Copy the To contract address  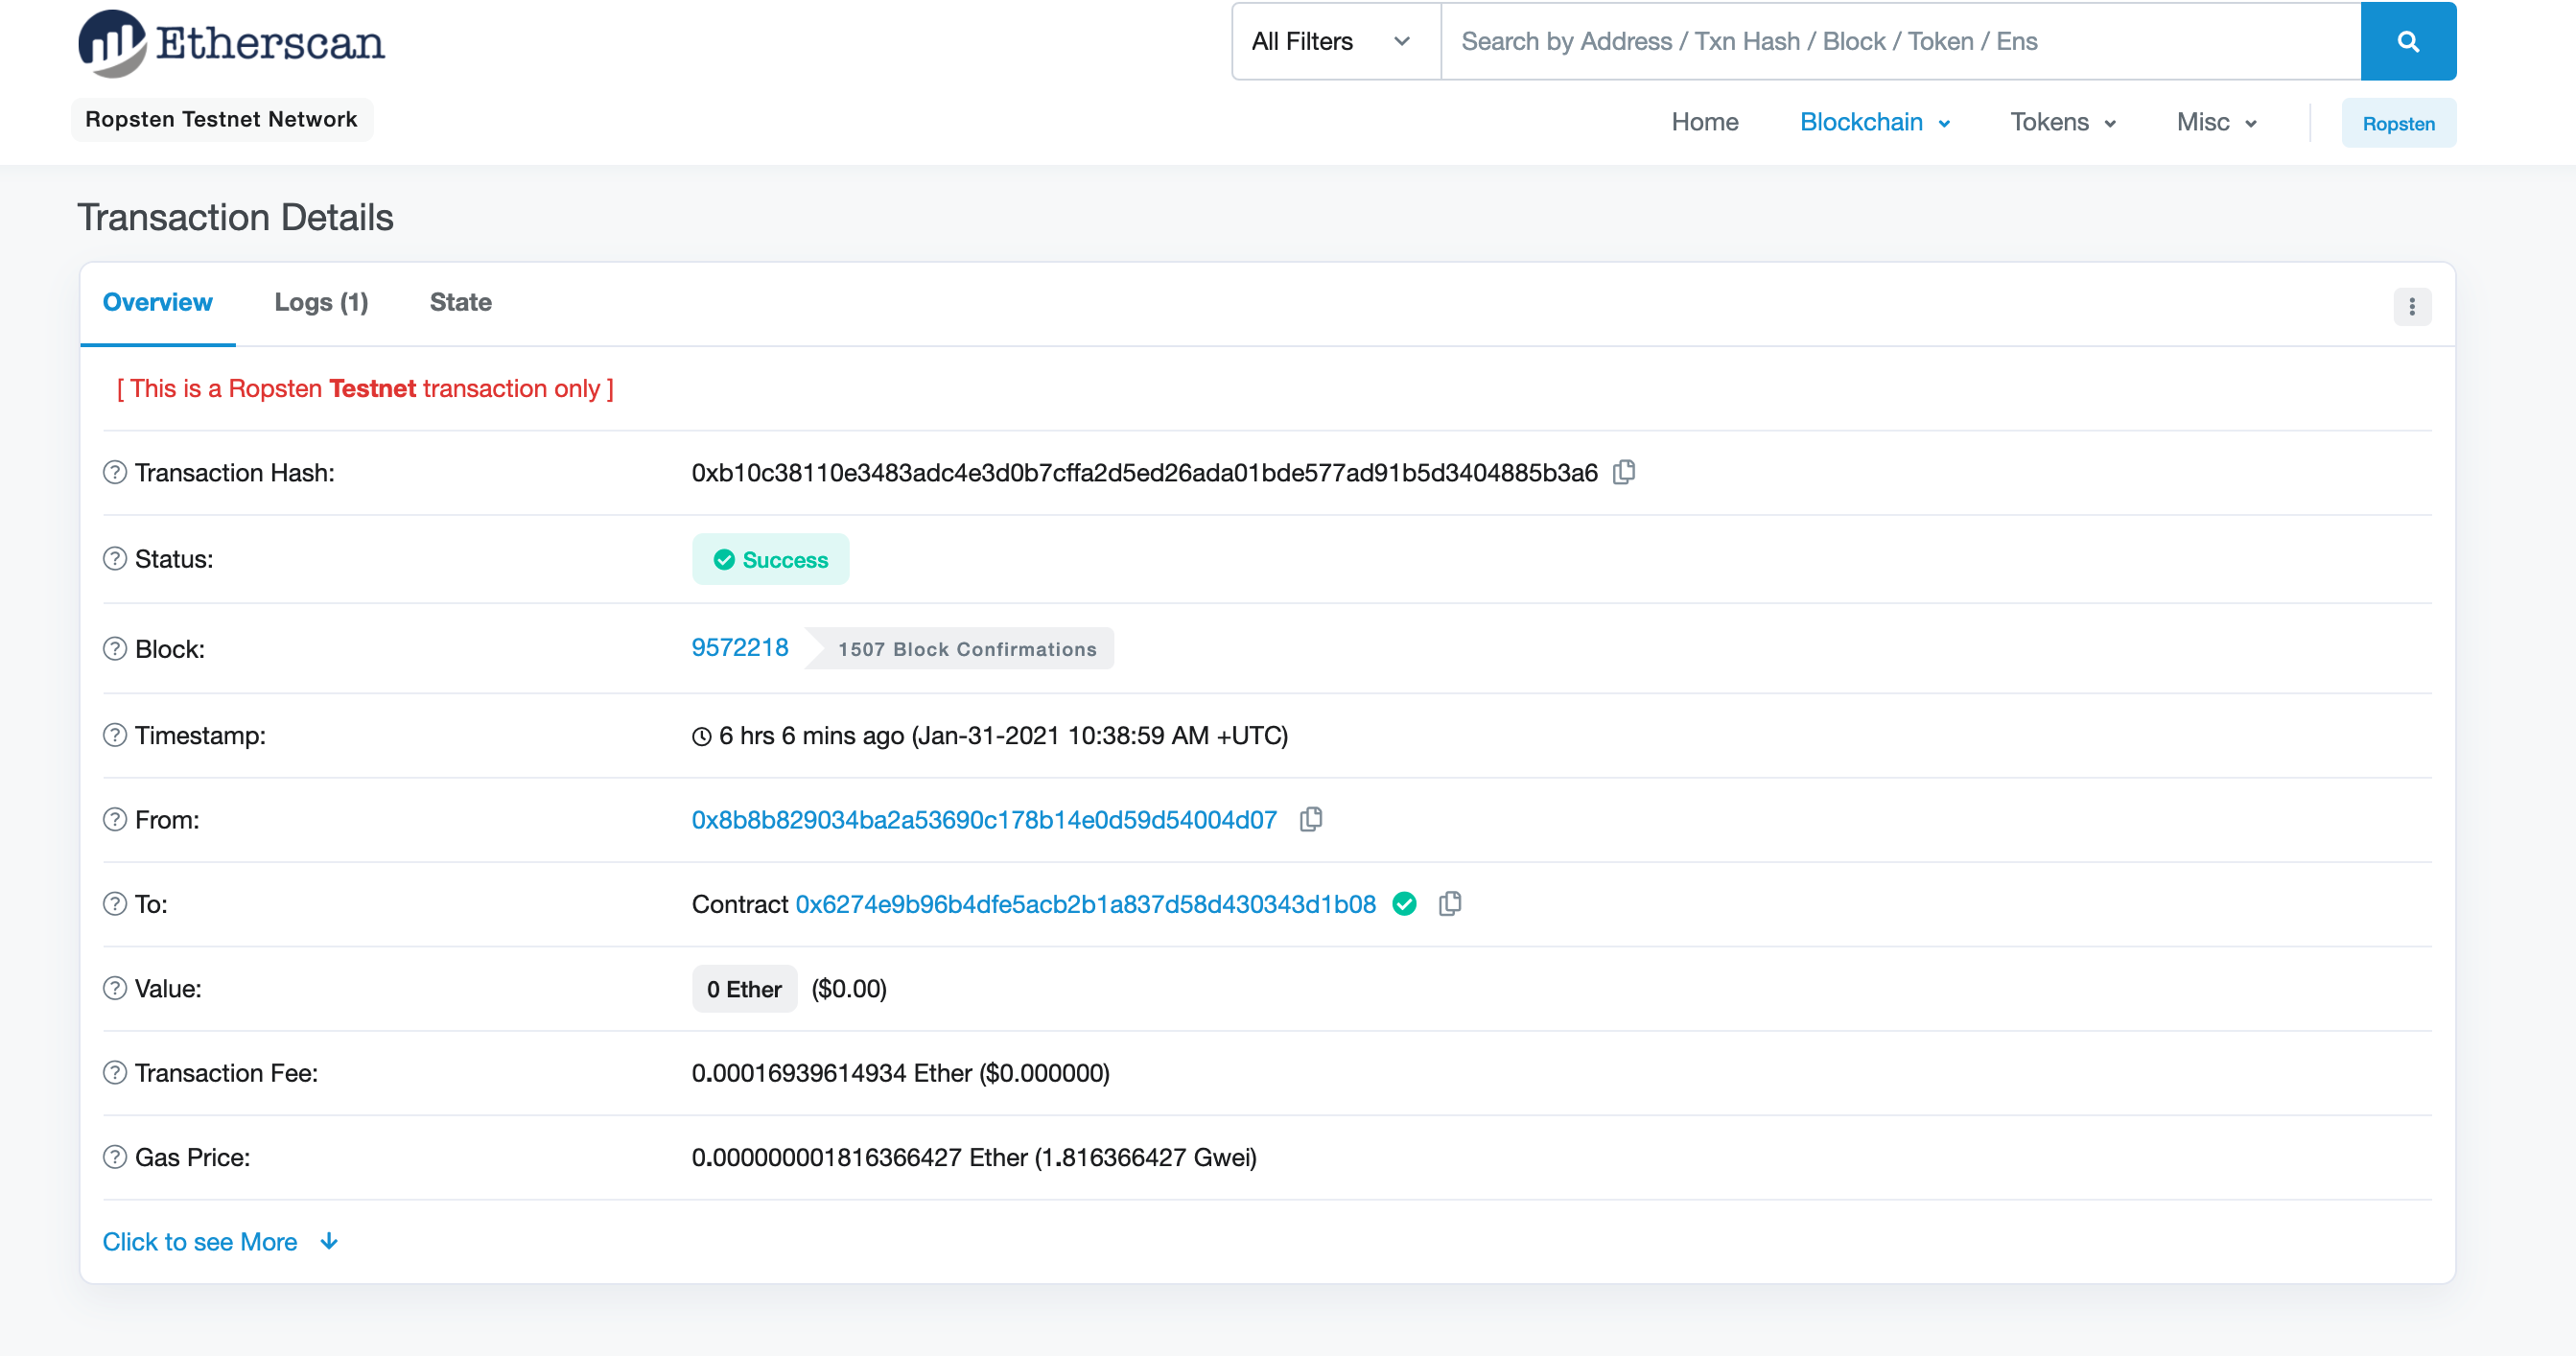1450,904
